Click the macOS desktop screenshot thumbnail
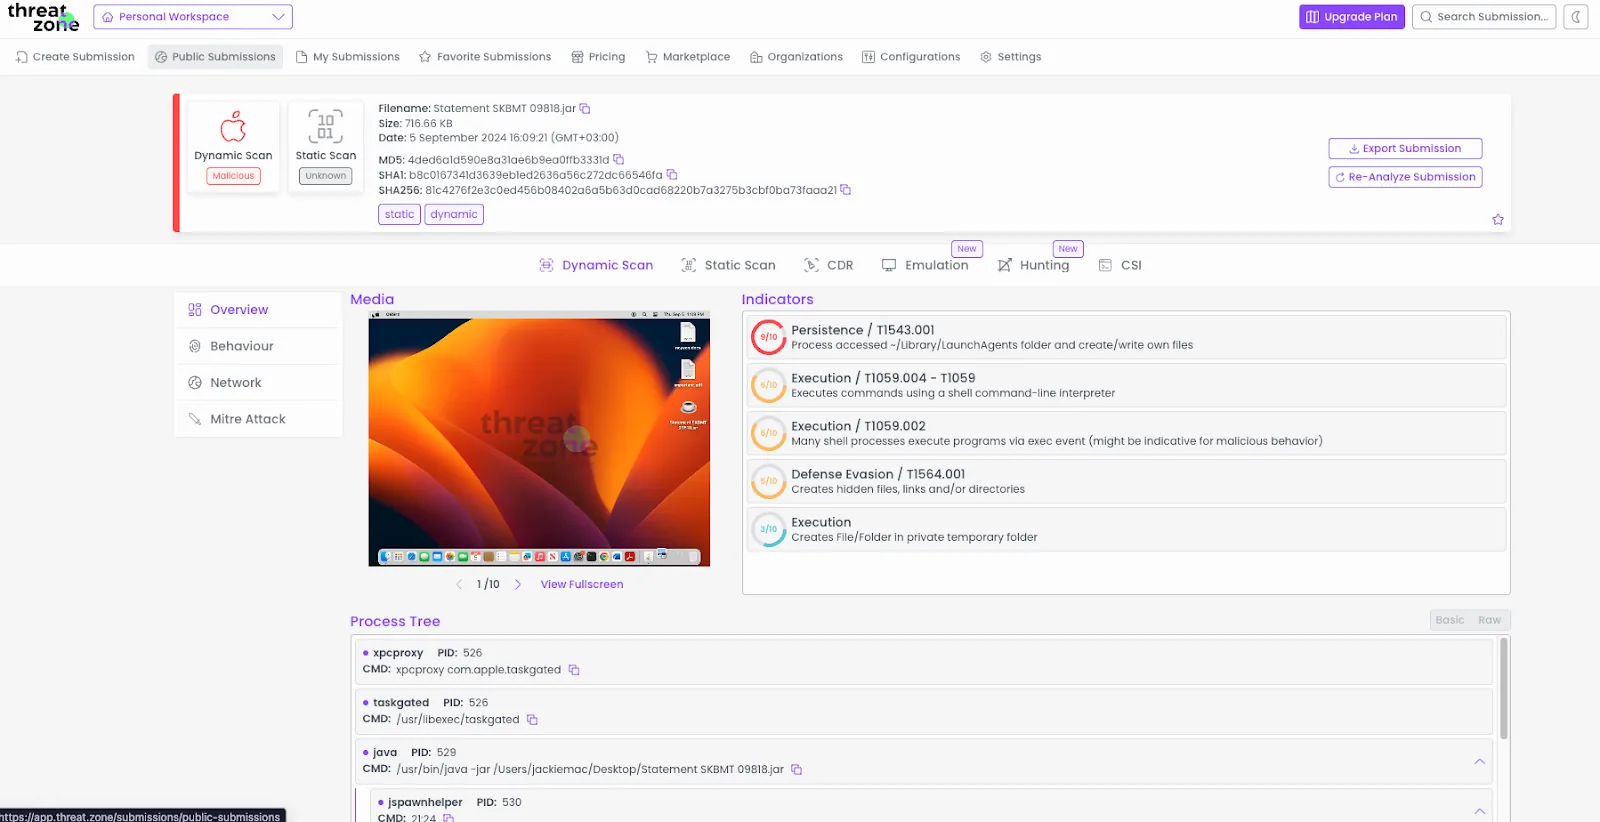1600x822 pixels. pos(539,438)
